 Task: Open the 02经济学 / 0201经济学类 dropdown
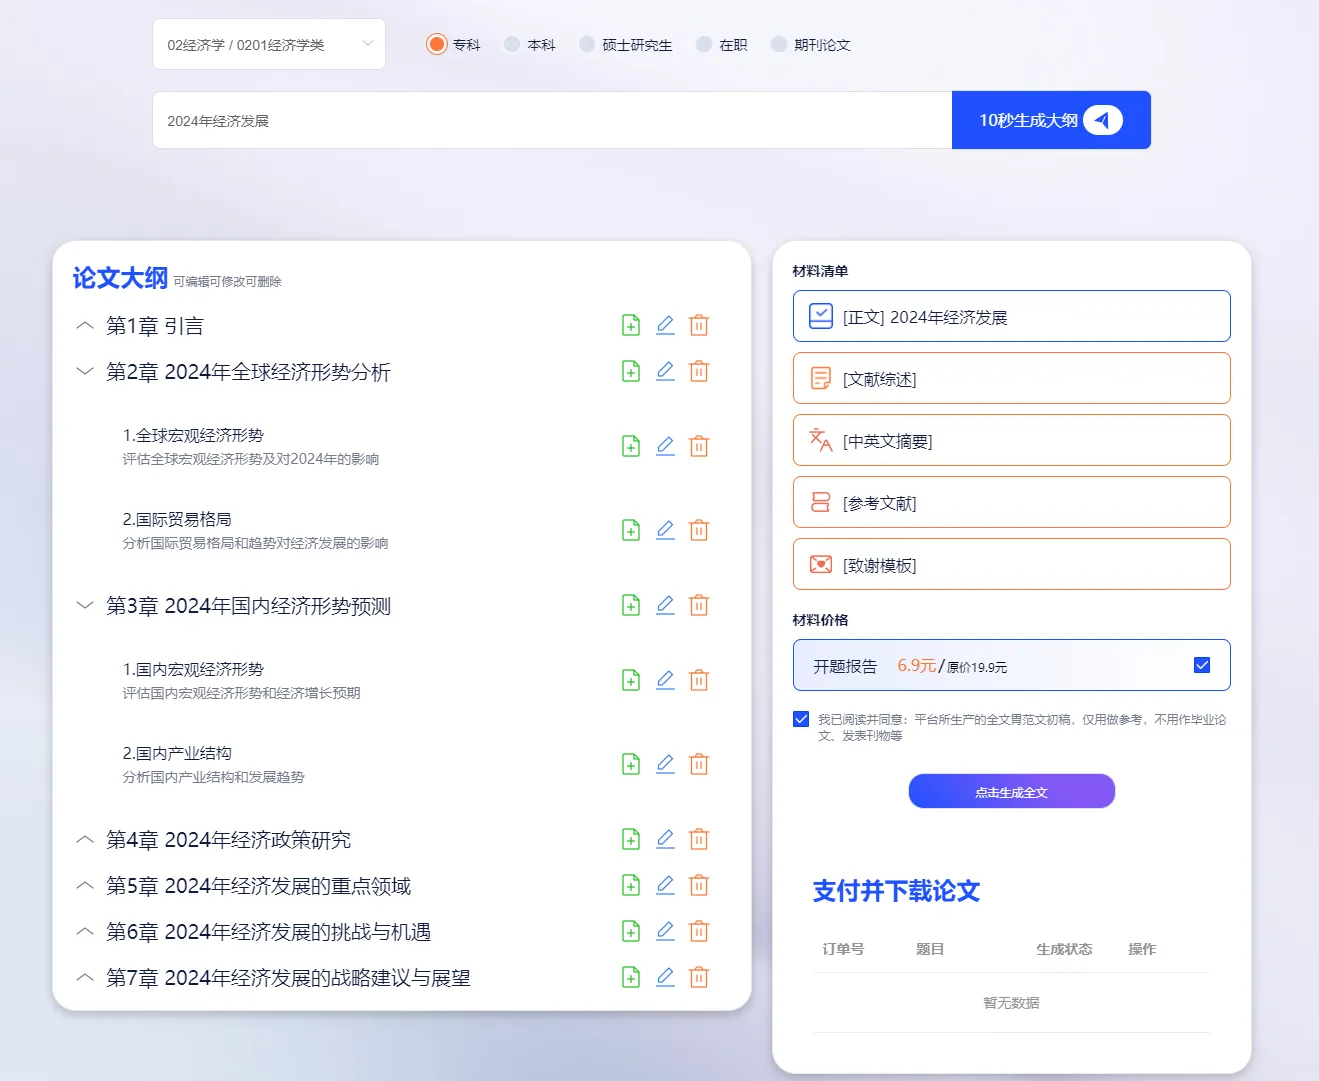tap(268, 44)
